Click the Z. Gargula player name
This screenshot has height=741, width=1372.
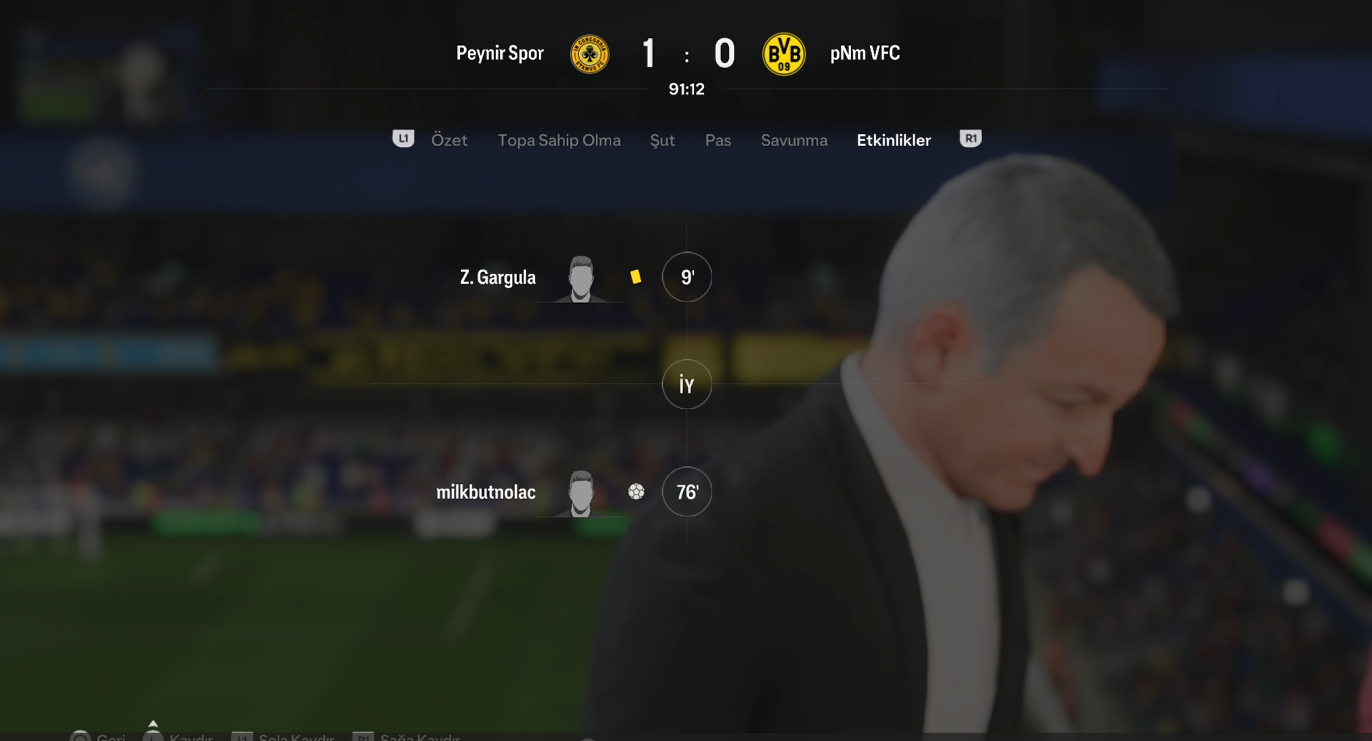(498, 277)
